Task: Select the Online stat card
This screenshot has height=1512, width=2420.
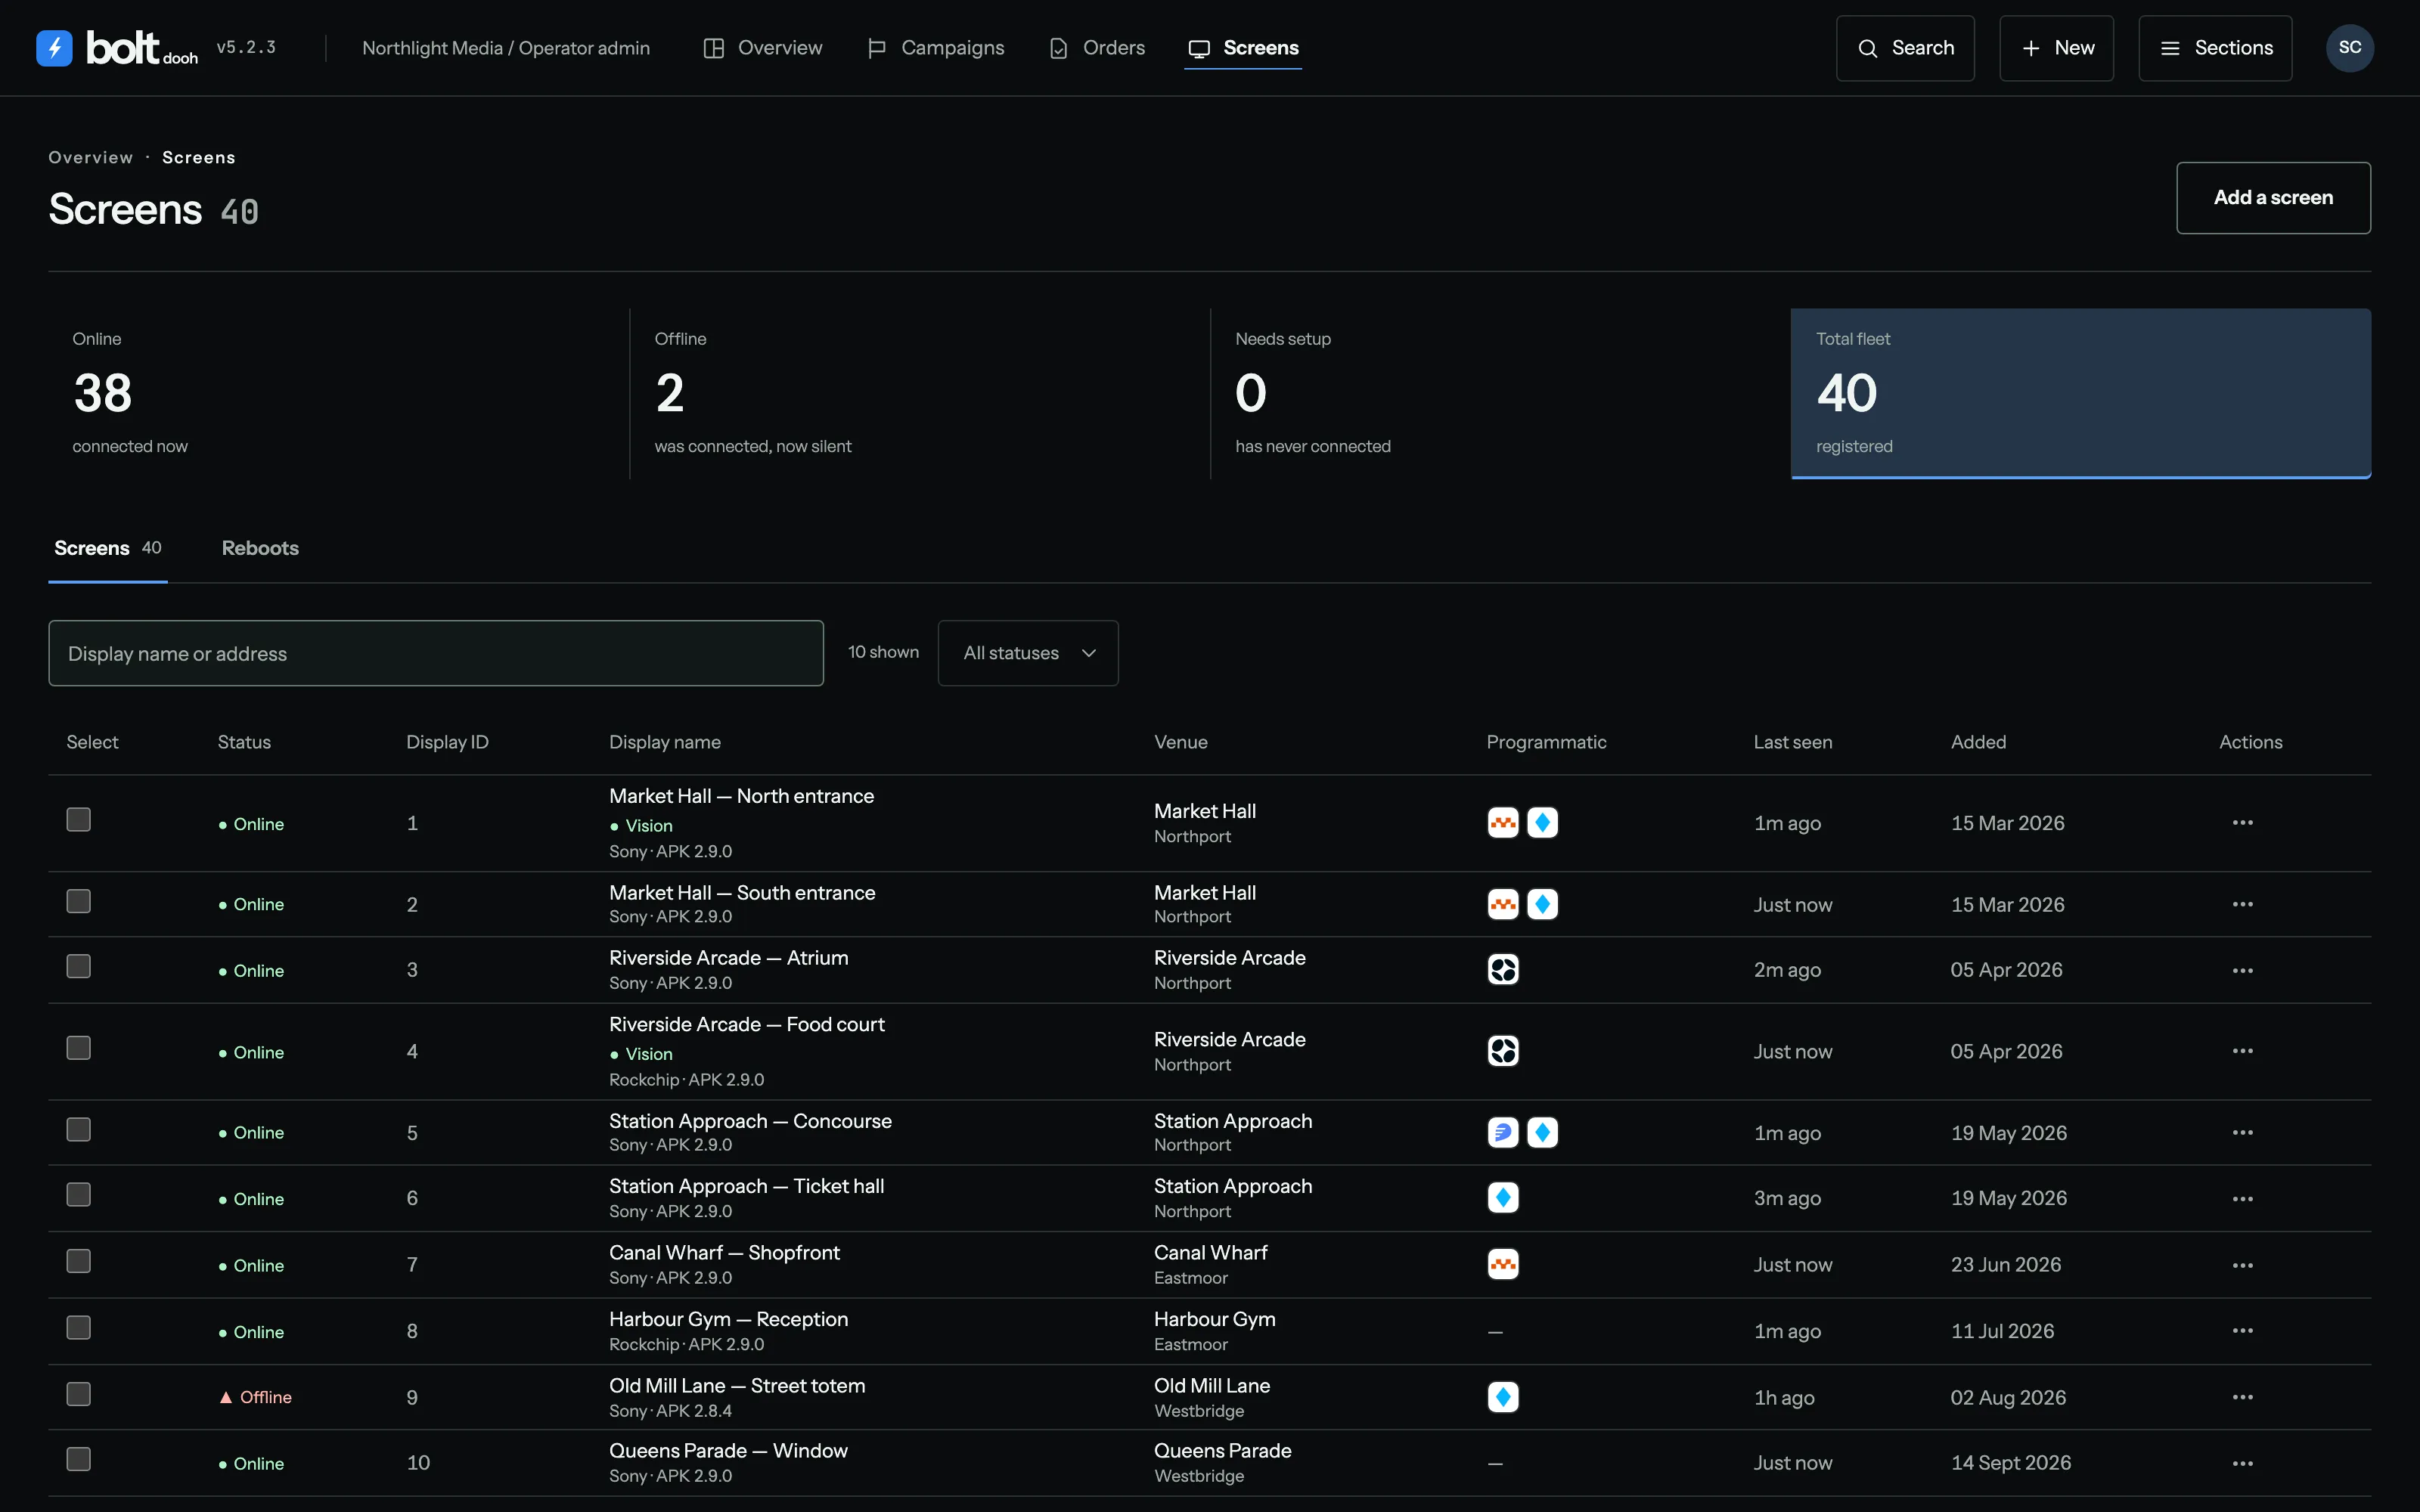Action: pos(338,393)
